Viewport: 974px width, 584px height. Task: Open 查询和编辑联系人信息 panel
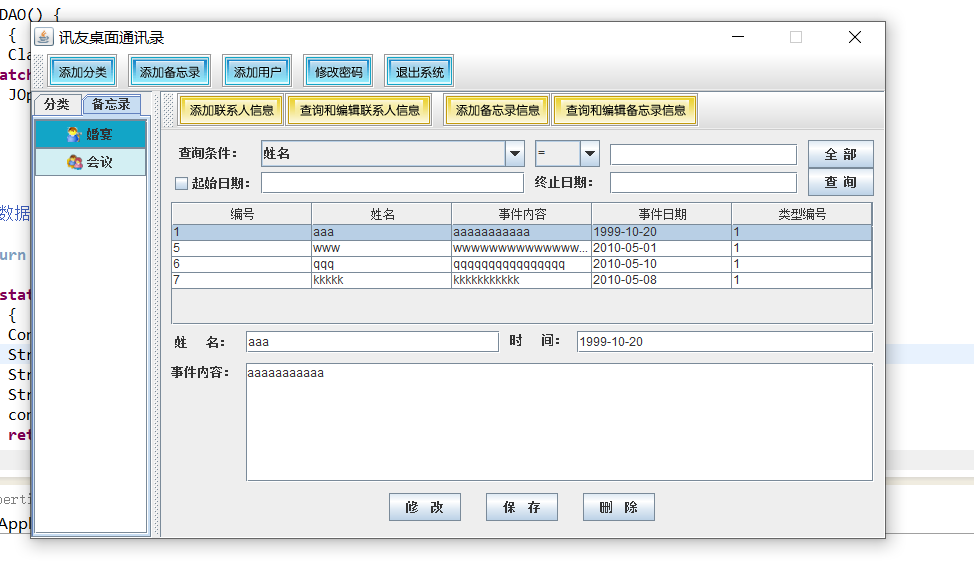pyautogui.click(x=360, y=110)
